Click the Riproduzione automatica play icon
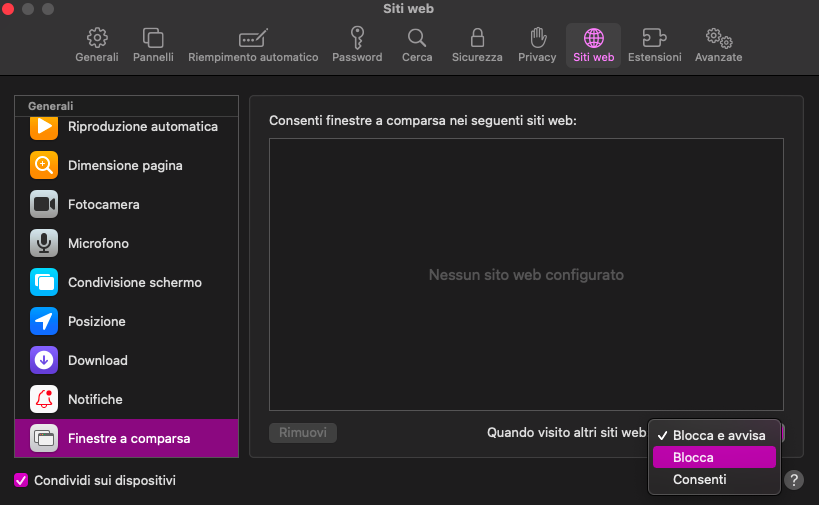Screen dimensions: 819x505 44,127
